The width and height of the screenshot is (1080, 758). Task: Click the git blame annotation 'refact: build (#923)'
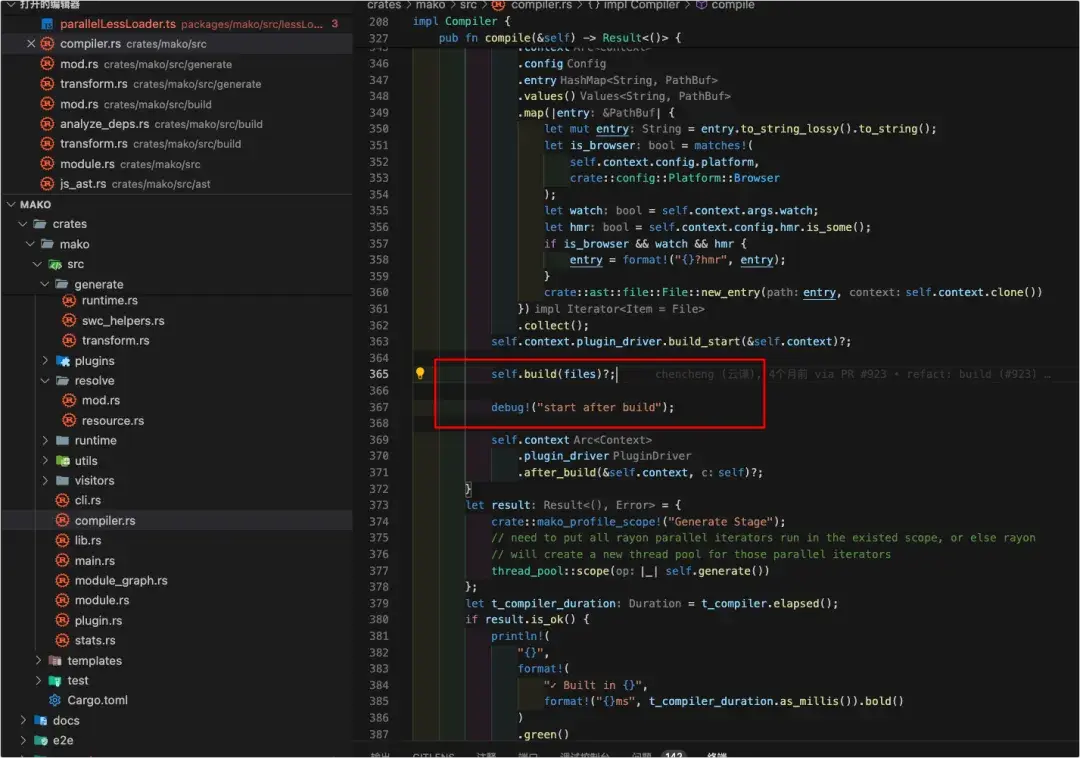click(971, 374)
